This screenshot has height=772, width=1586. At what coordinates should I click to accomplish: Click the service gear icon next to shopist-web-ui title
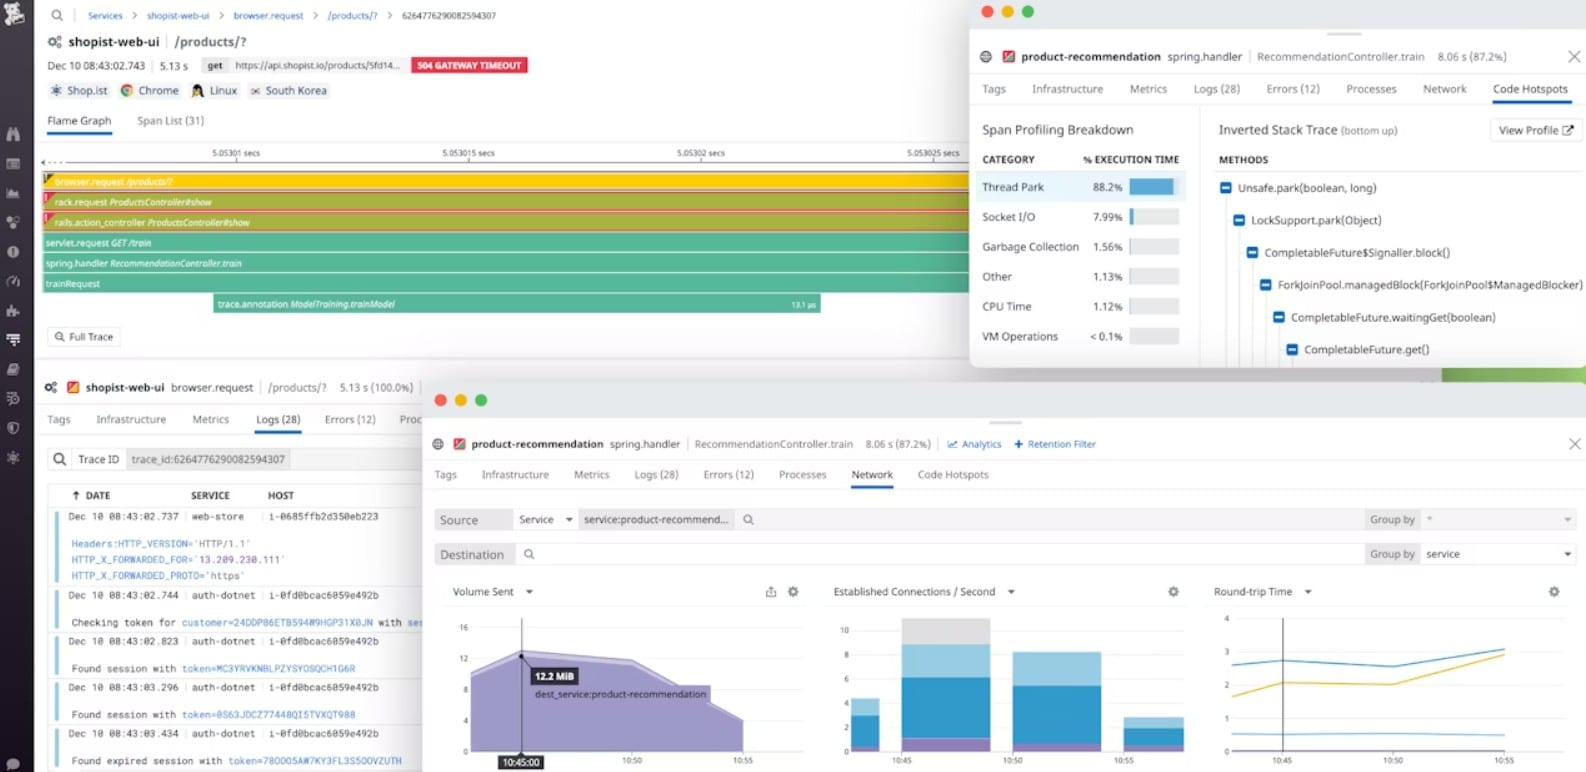pos(55,42)
